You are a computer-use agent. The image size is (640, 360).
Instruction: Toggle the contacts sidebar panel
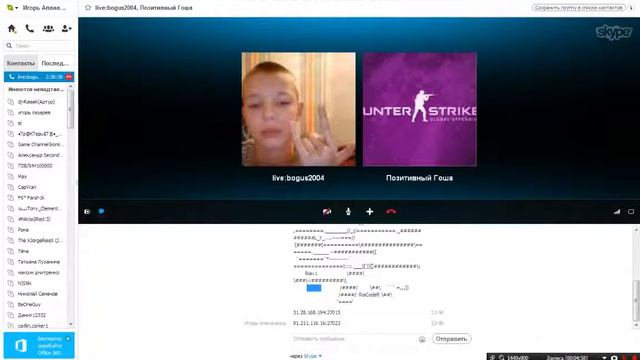[87, 211]
